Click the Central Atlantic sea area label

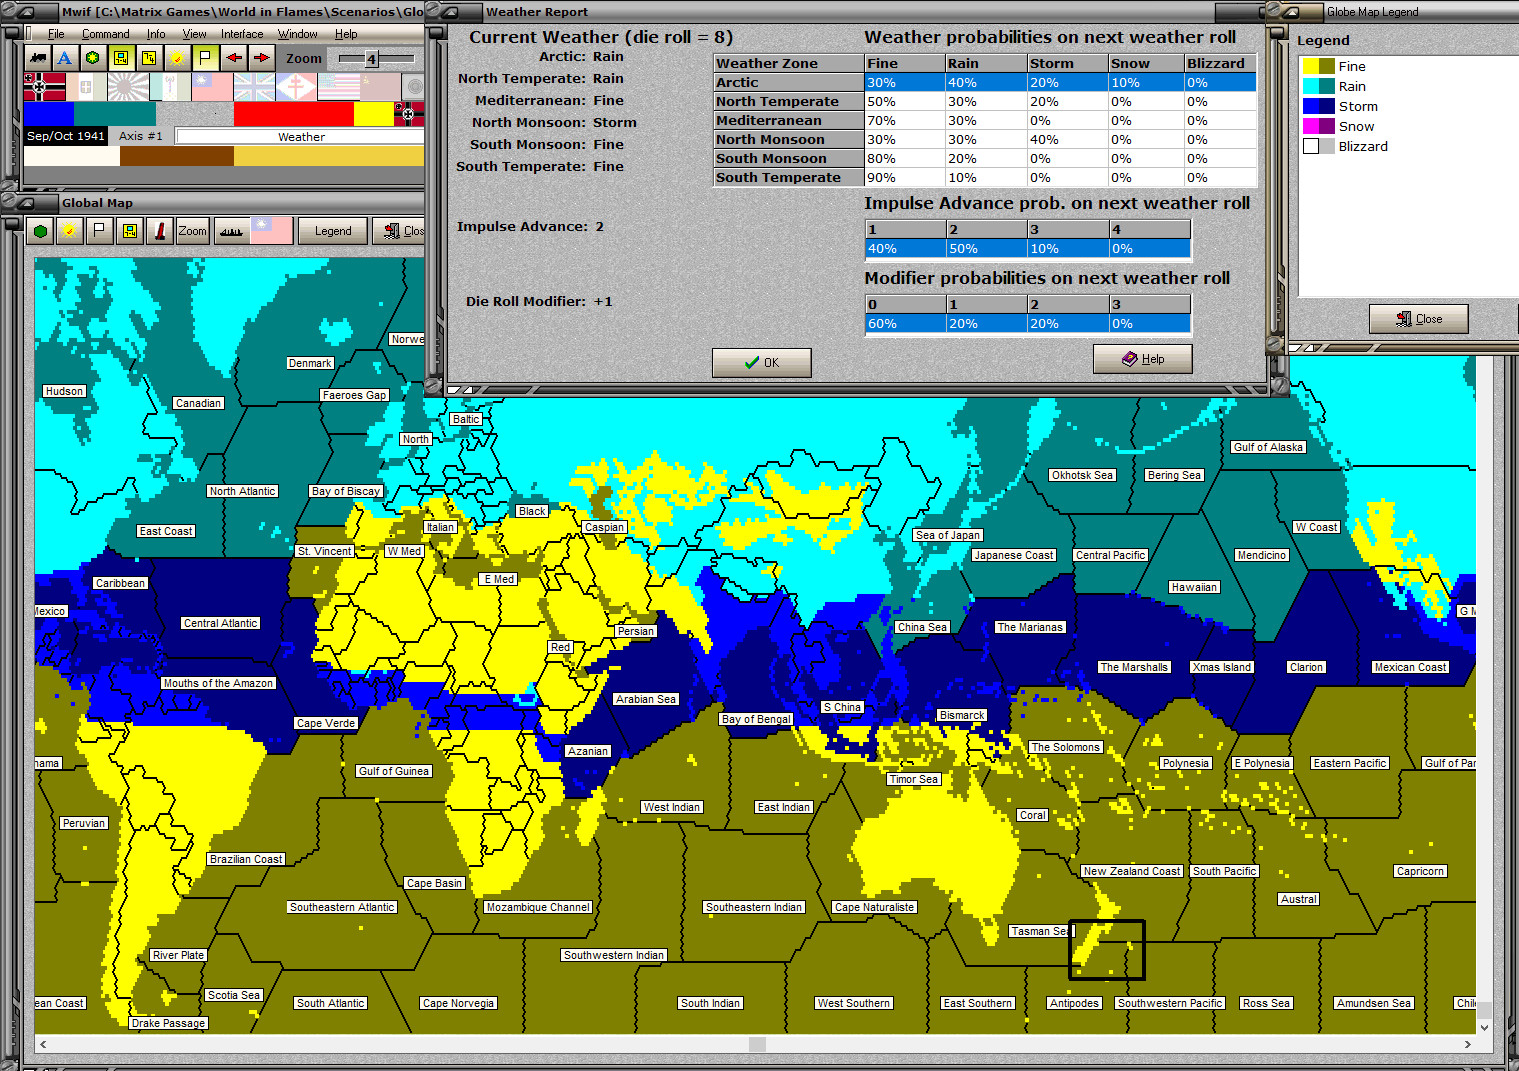[221, 623]
